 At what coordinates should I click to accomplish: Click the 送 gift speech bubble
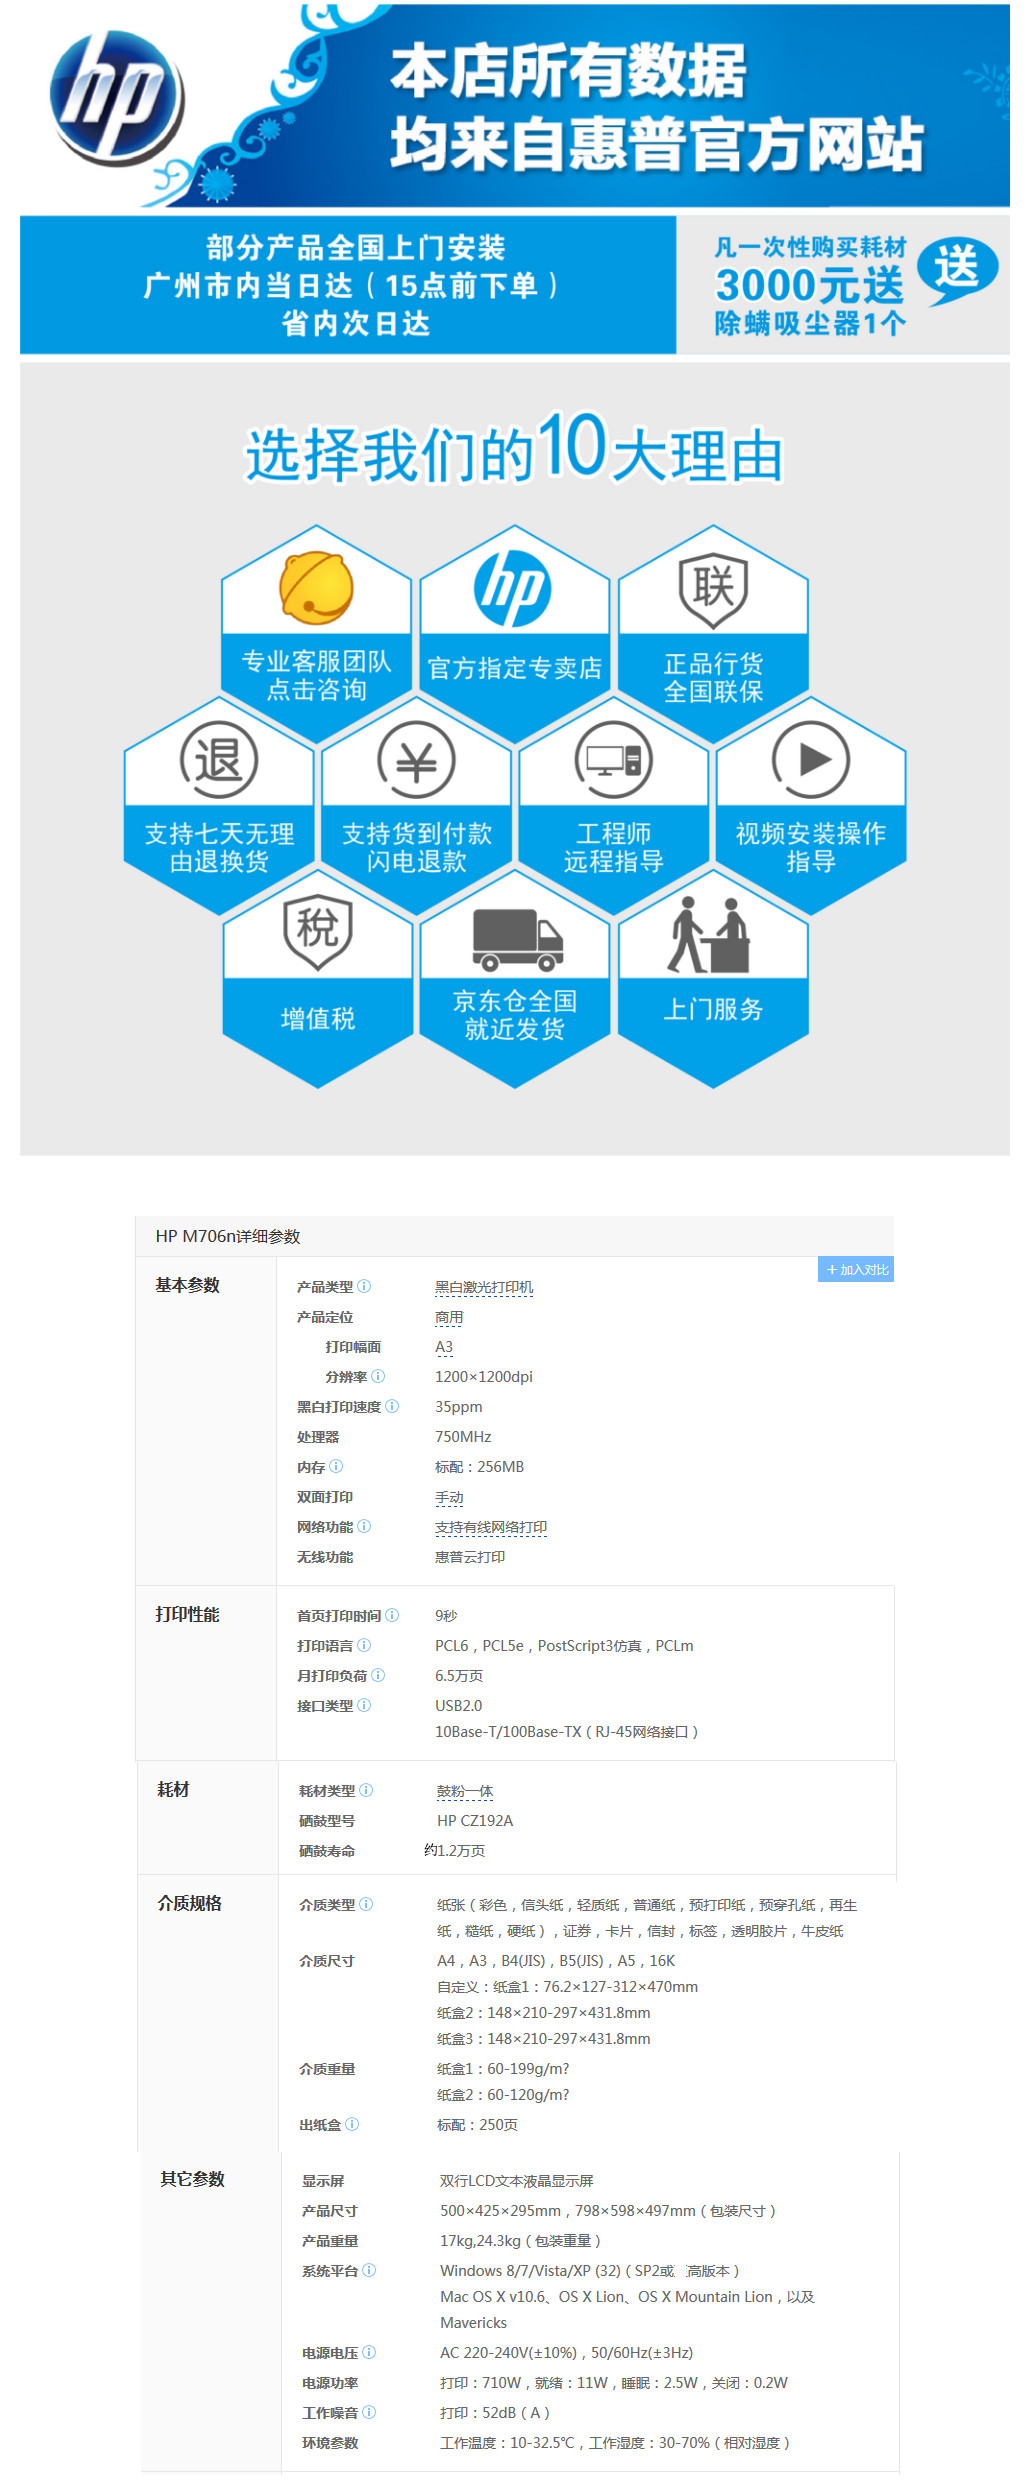957,270
